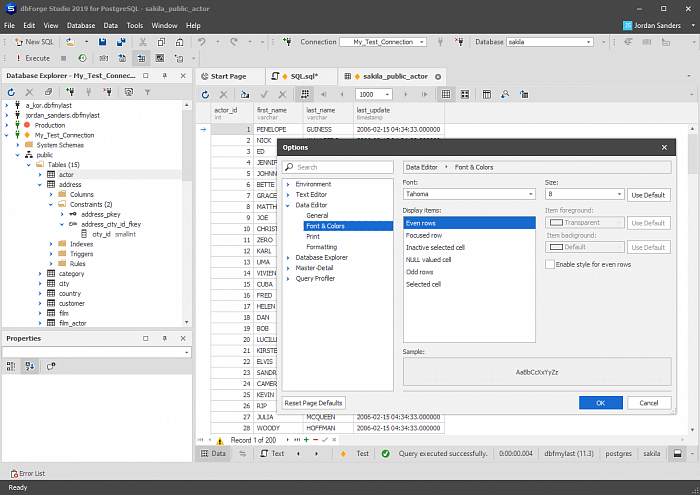Click the Error List icon at bottom
Viewport: 700px width, 495px height.
point(14,474)
